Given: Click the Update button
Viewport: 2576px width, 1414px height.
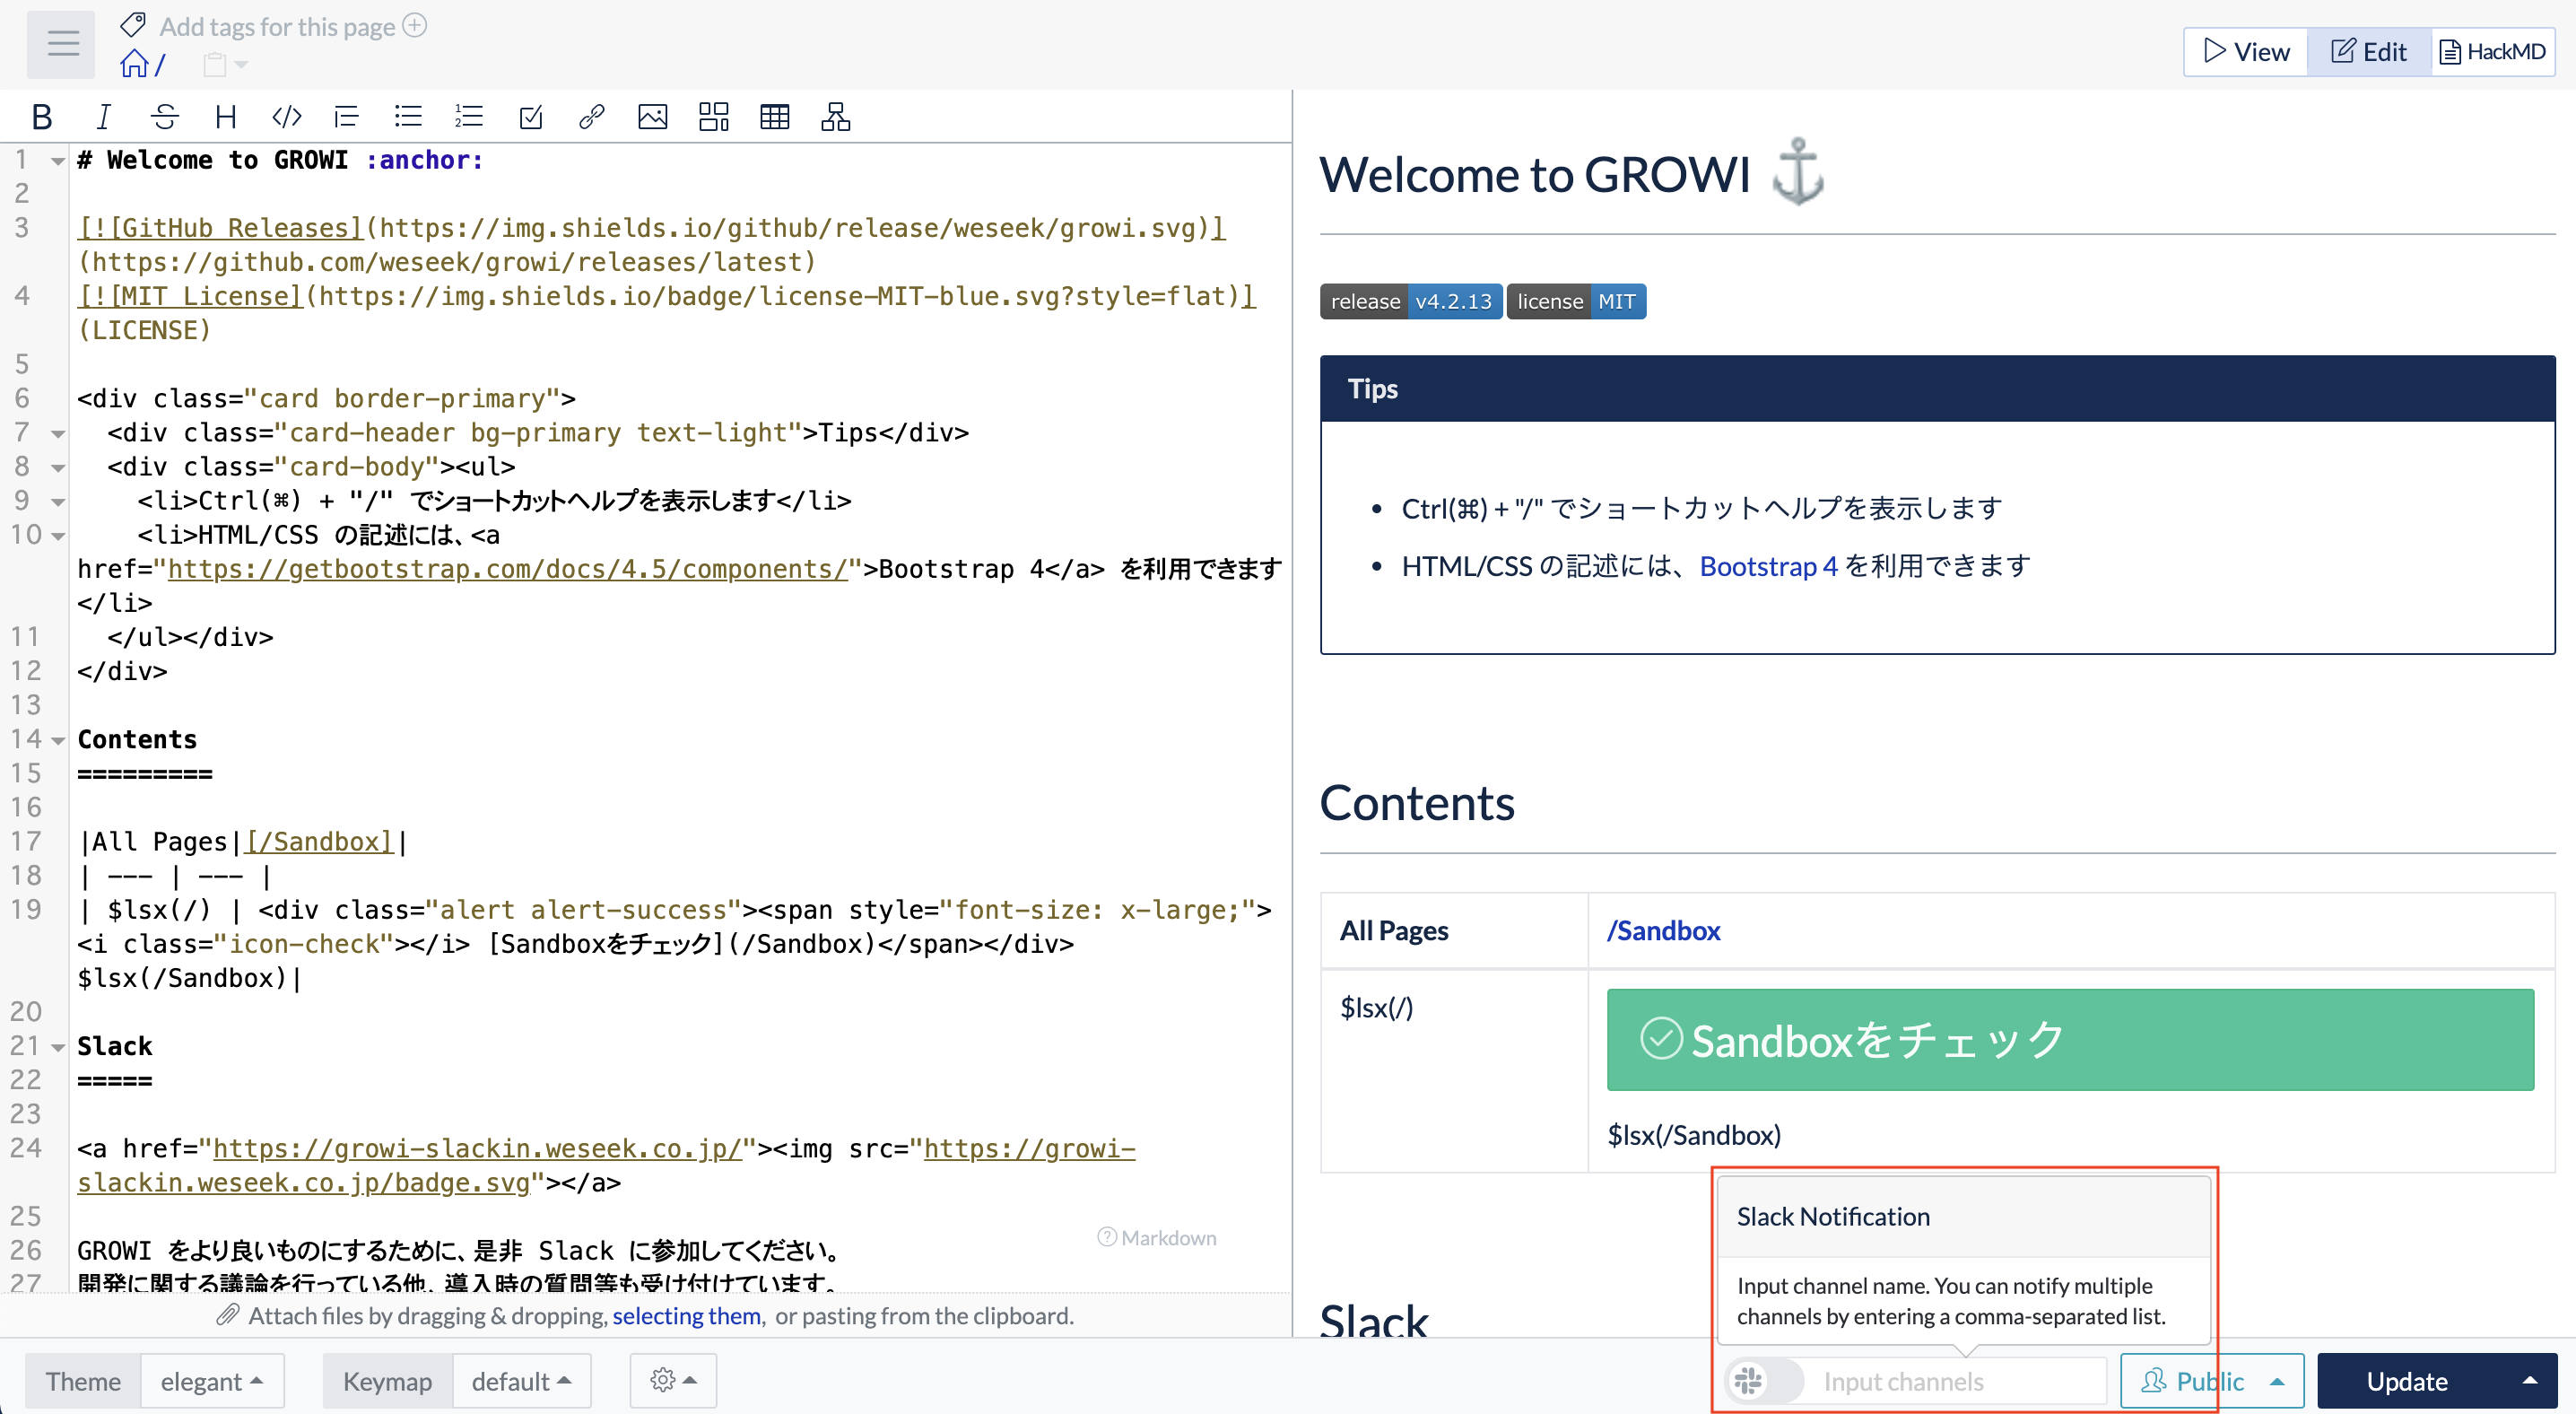Looking at the screenshot, I should tap(2408, 1381).
